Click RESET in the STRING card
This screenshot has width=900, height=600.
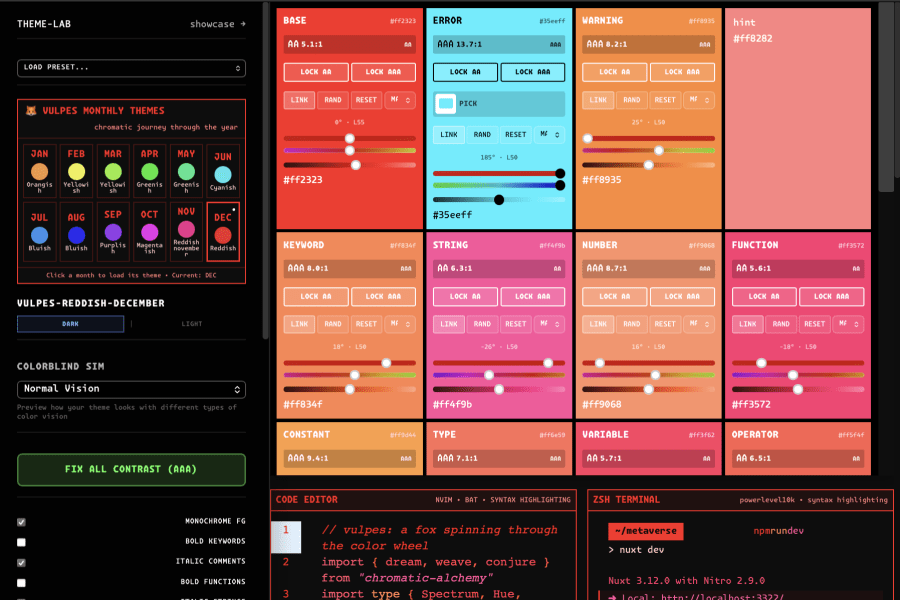pyautogui.click(x=515, y=324)
